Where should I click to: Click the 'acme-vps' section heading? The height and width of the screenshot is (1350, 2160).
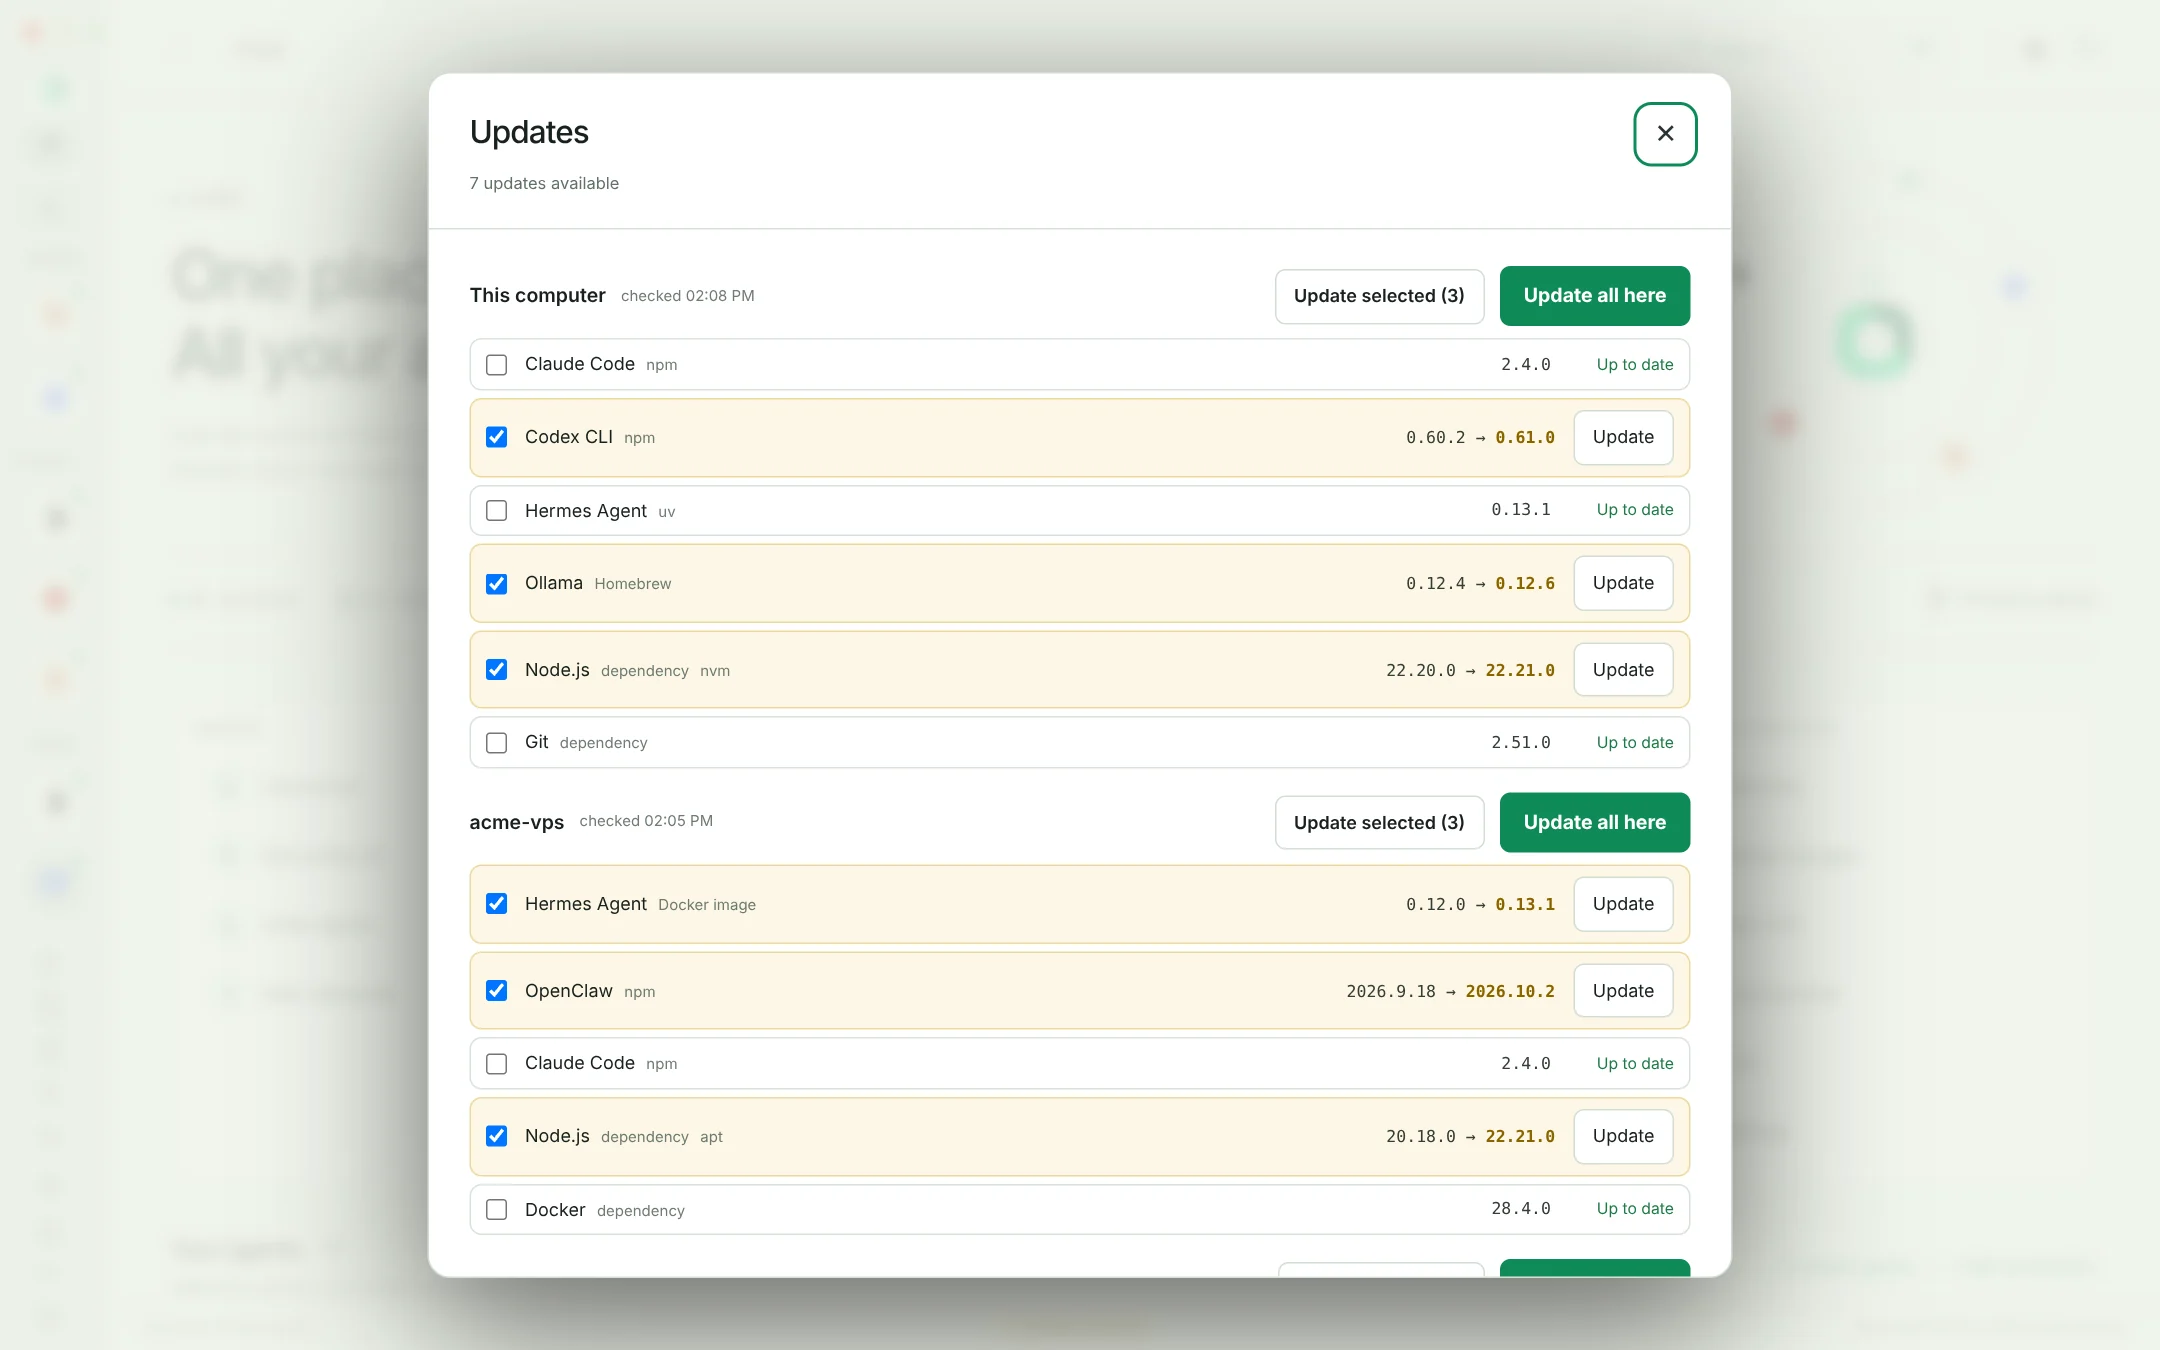pyautogui.click(x=516, y=822)
